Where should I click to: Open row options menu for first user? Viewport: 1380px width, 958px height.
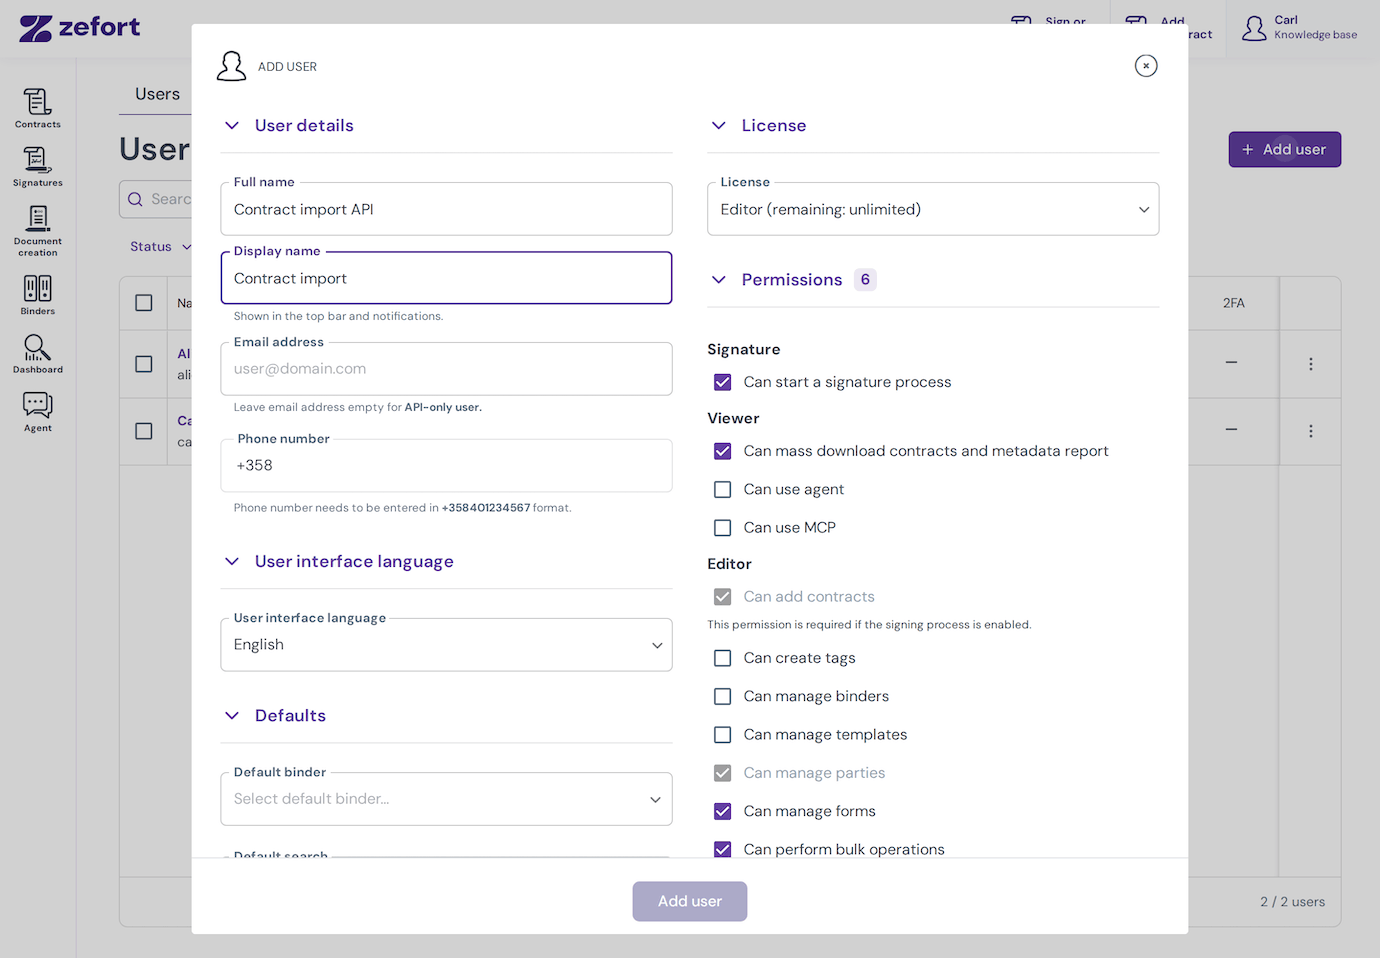pos(1310,364)
